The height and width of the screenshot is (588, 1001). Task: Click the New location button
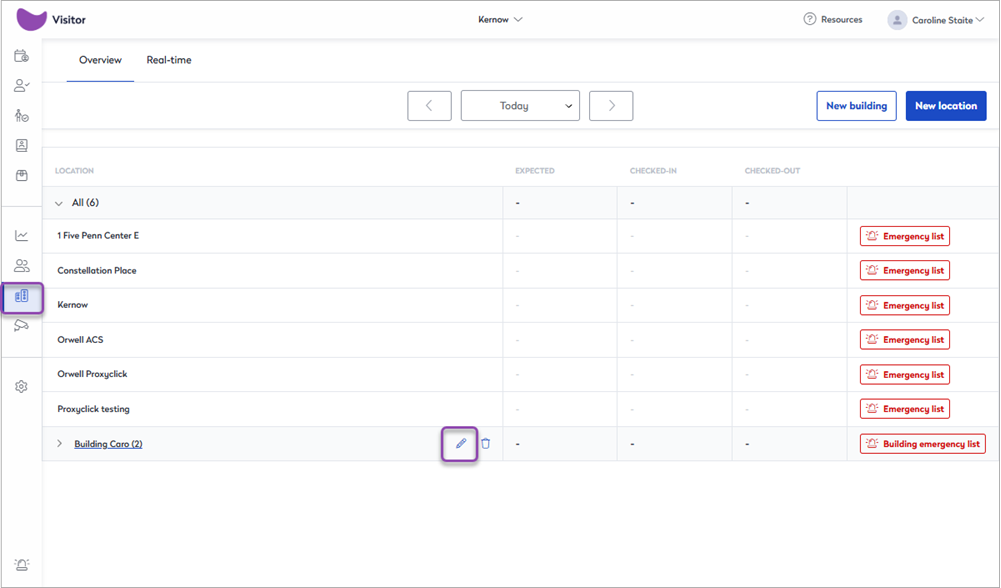click(x=945, y=106)
